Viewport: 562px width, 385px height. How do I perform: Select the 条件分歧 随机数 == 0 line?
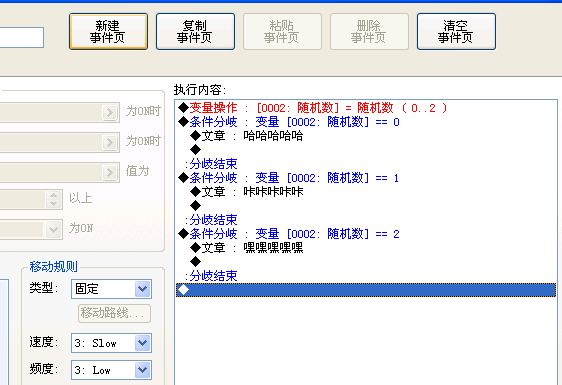[x=366, y=122]
